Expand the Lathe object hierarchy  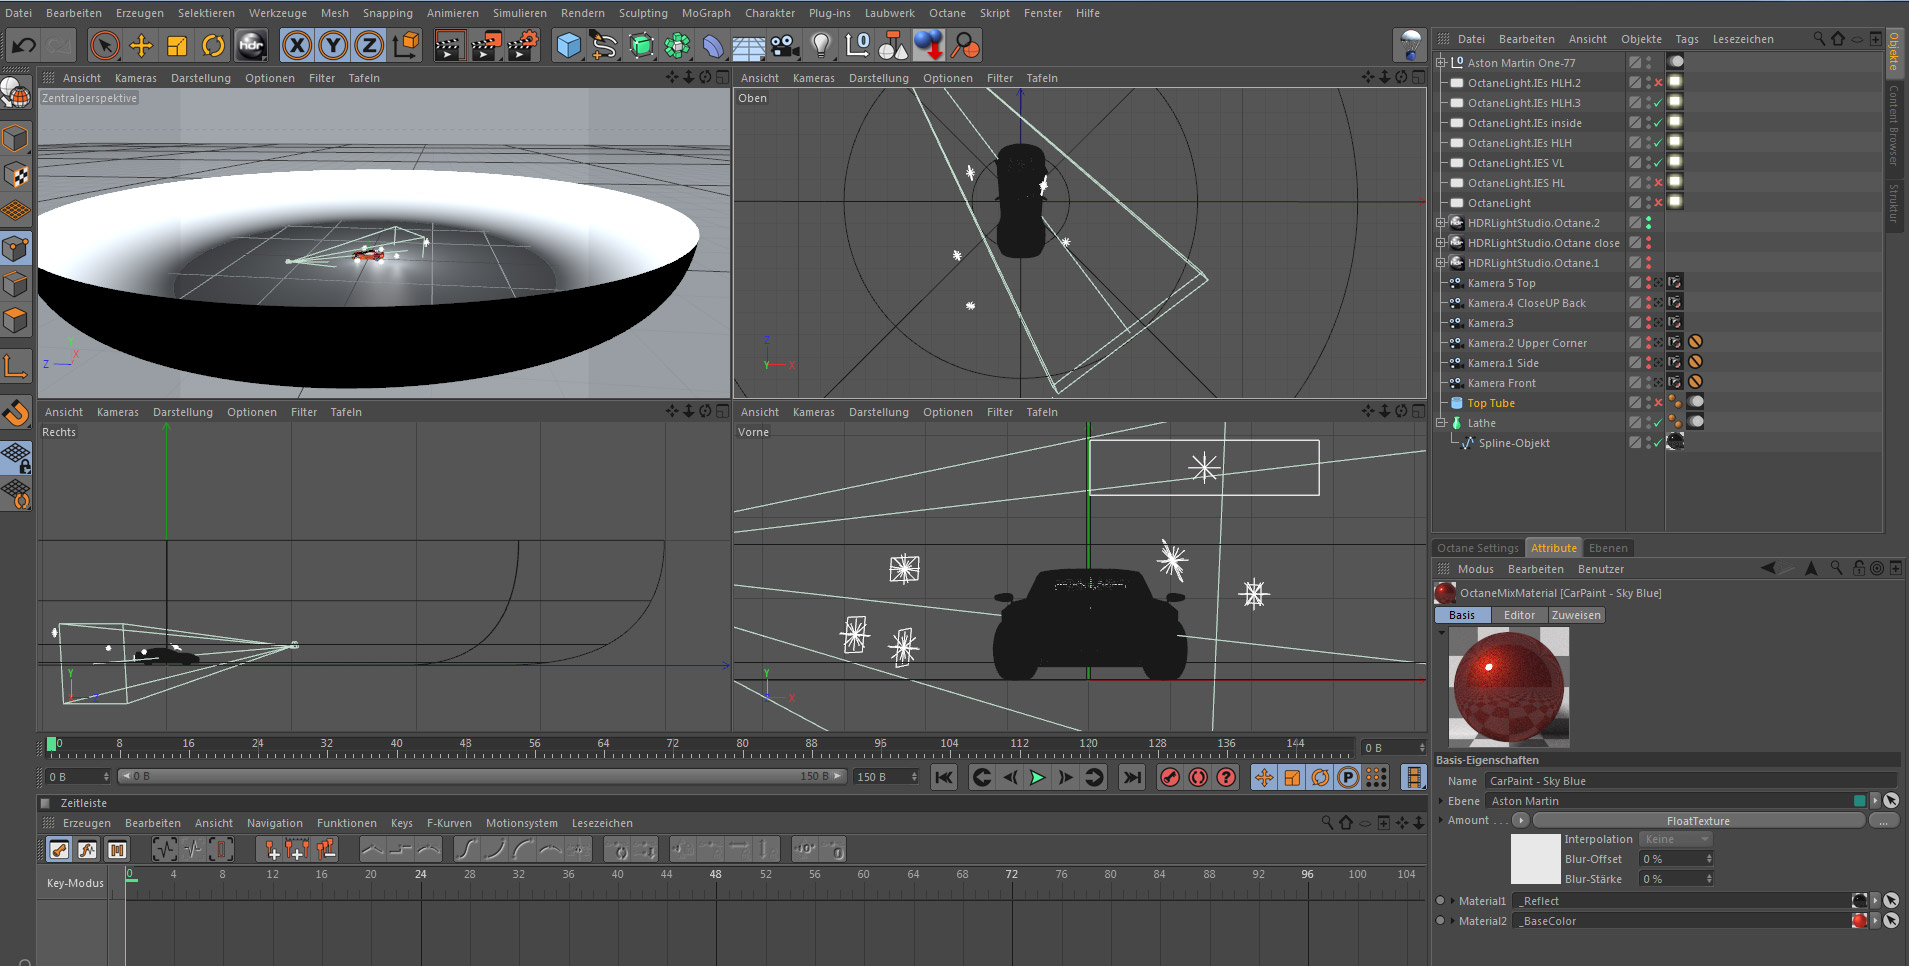1441,423
